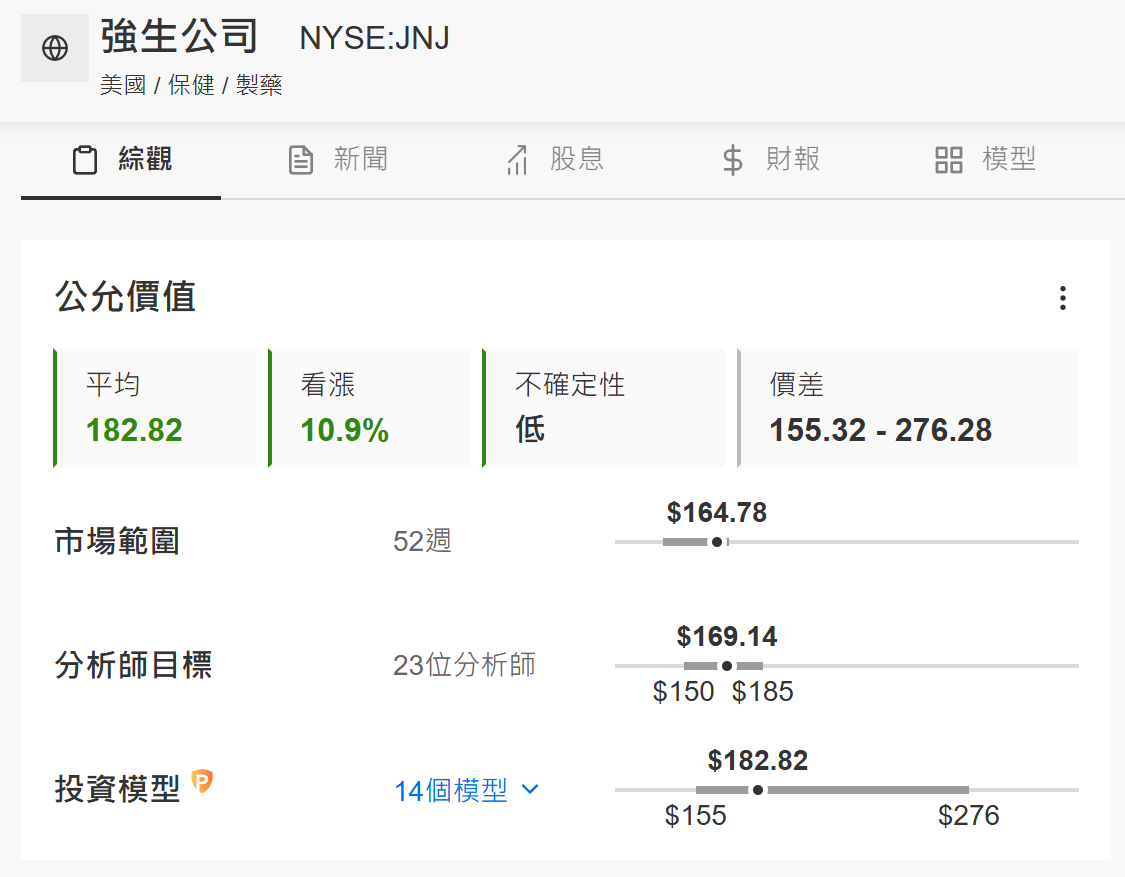Click the 價差 155.32 - 276.28 card
Viewport: 1125px width, 877px height.
point(908,408)
